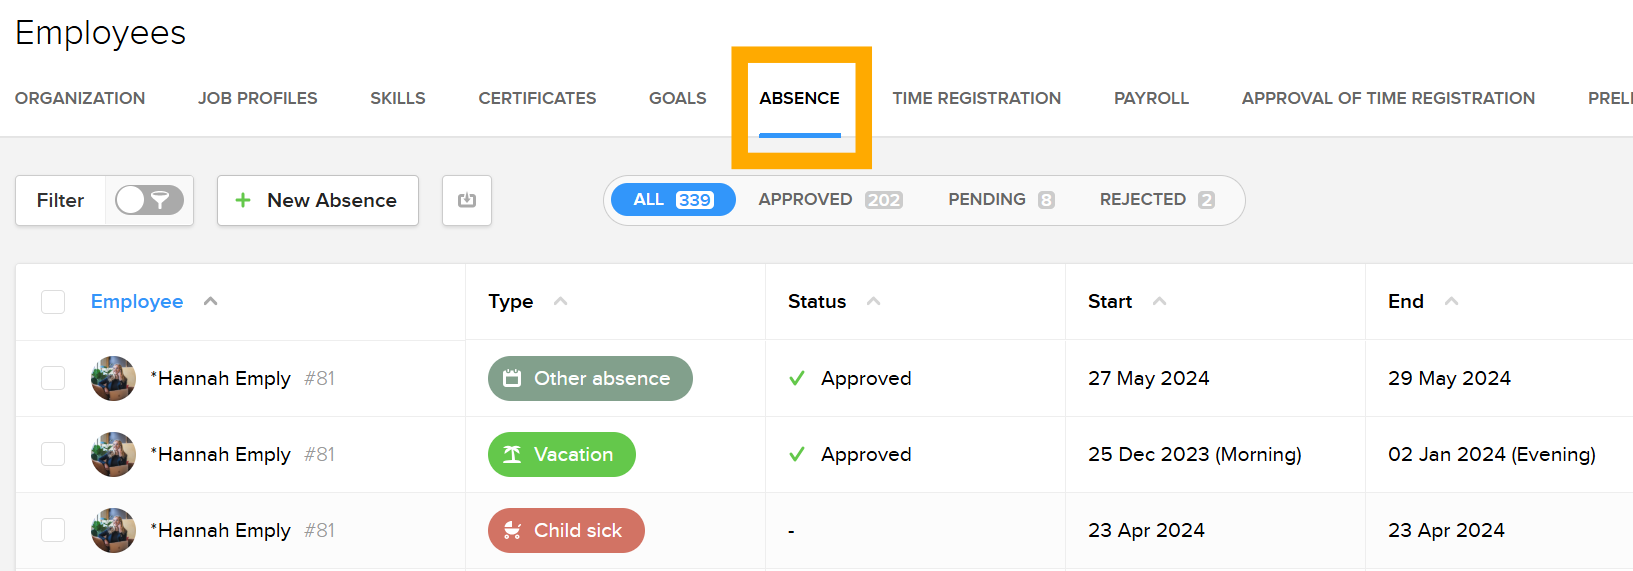Click avatar in the Child sick row

[x=113, y=530]
